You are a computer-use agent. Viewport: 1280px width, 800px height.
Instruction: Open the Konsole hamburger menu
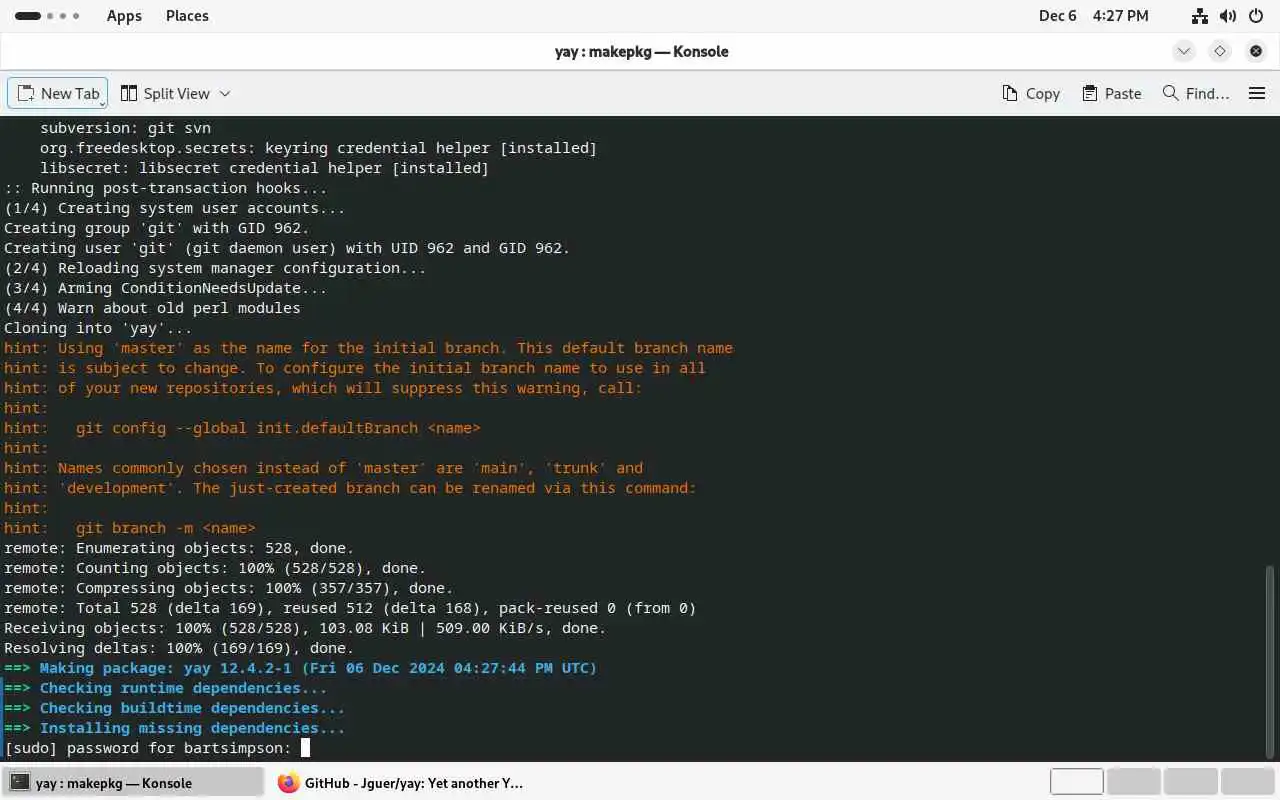point(1257,93)
